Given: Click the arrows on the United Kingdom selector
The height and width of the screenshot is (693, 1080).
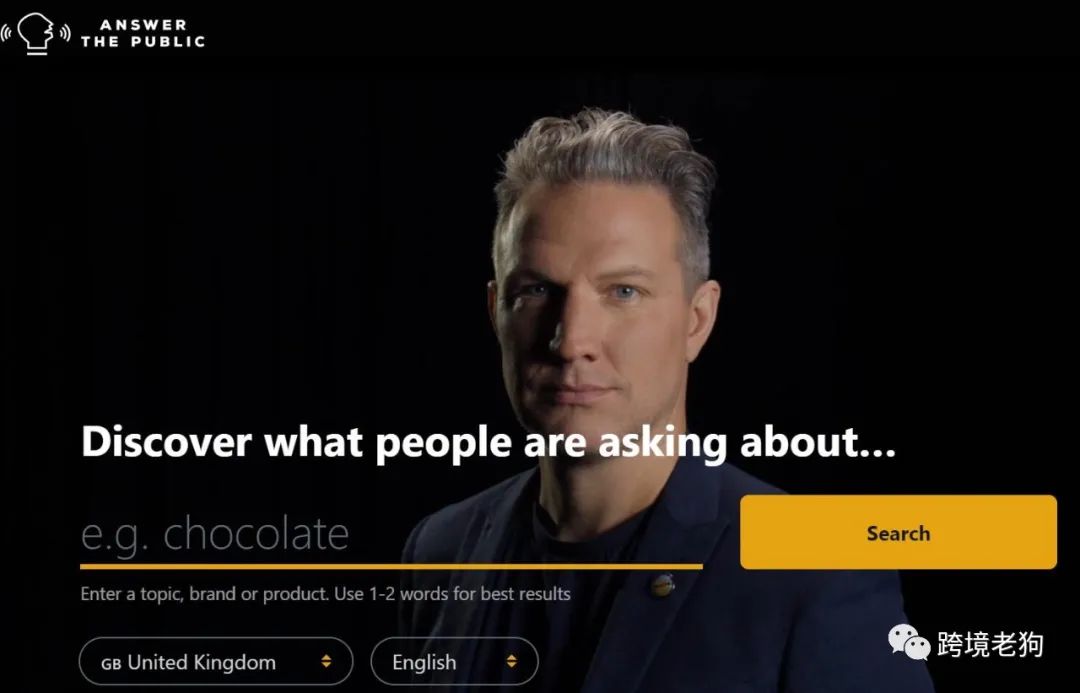Looking at the screenshot, I should 326,661.
